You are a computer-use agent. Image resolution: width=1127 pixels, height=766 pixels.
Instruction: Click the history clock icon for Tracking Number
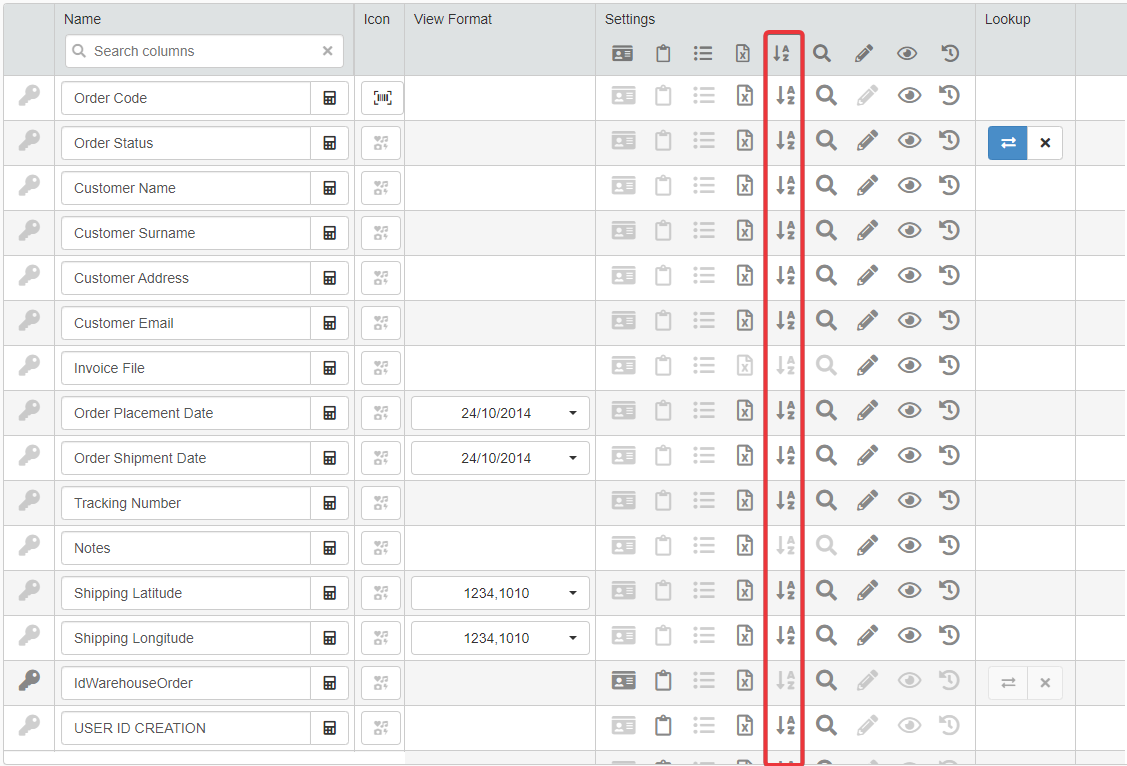949,501
